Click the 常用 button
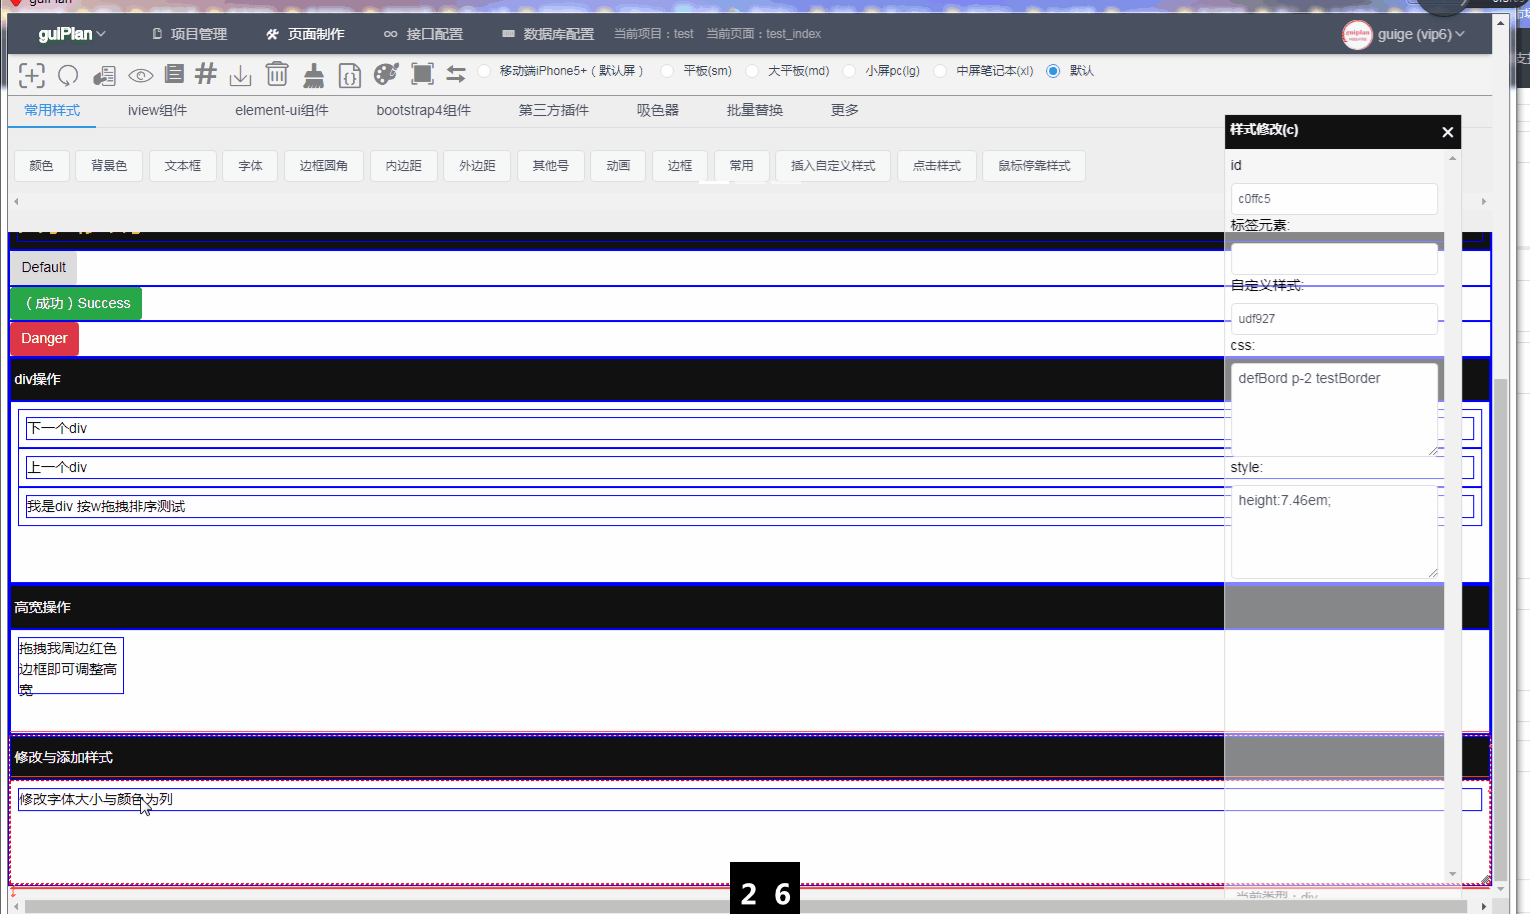1530x914 pixels. point(742,166)
